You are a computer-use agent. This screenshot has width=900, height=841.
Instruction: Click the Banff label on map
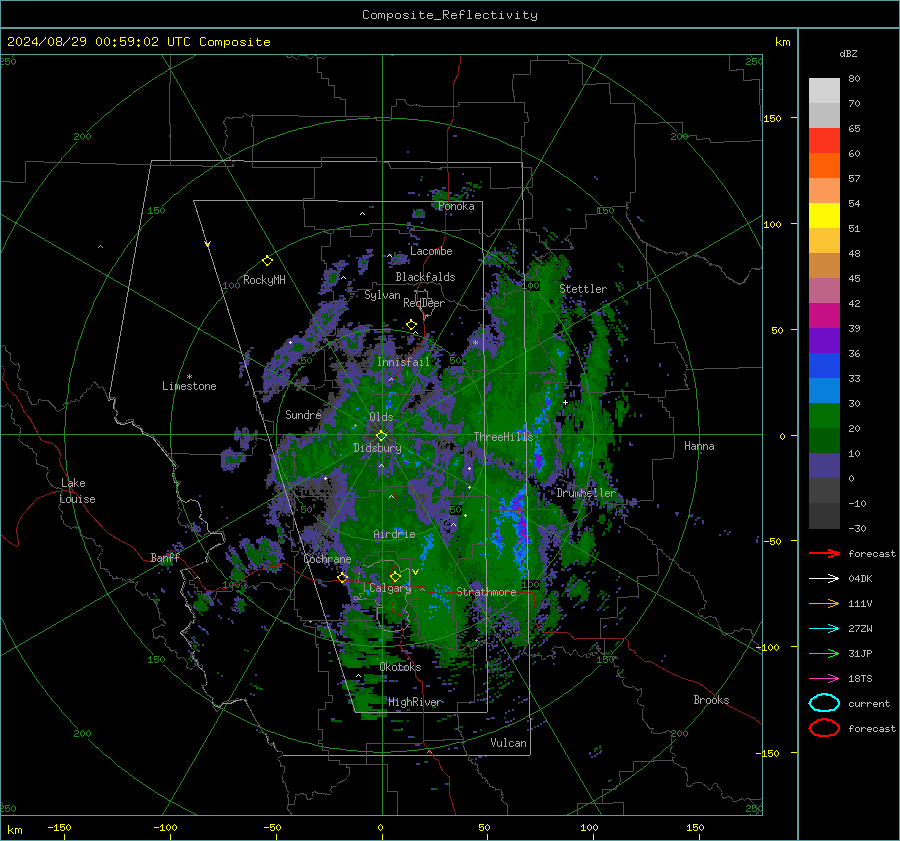point(165,558)
